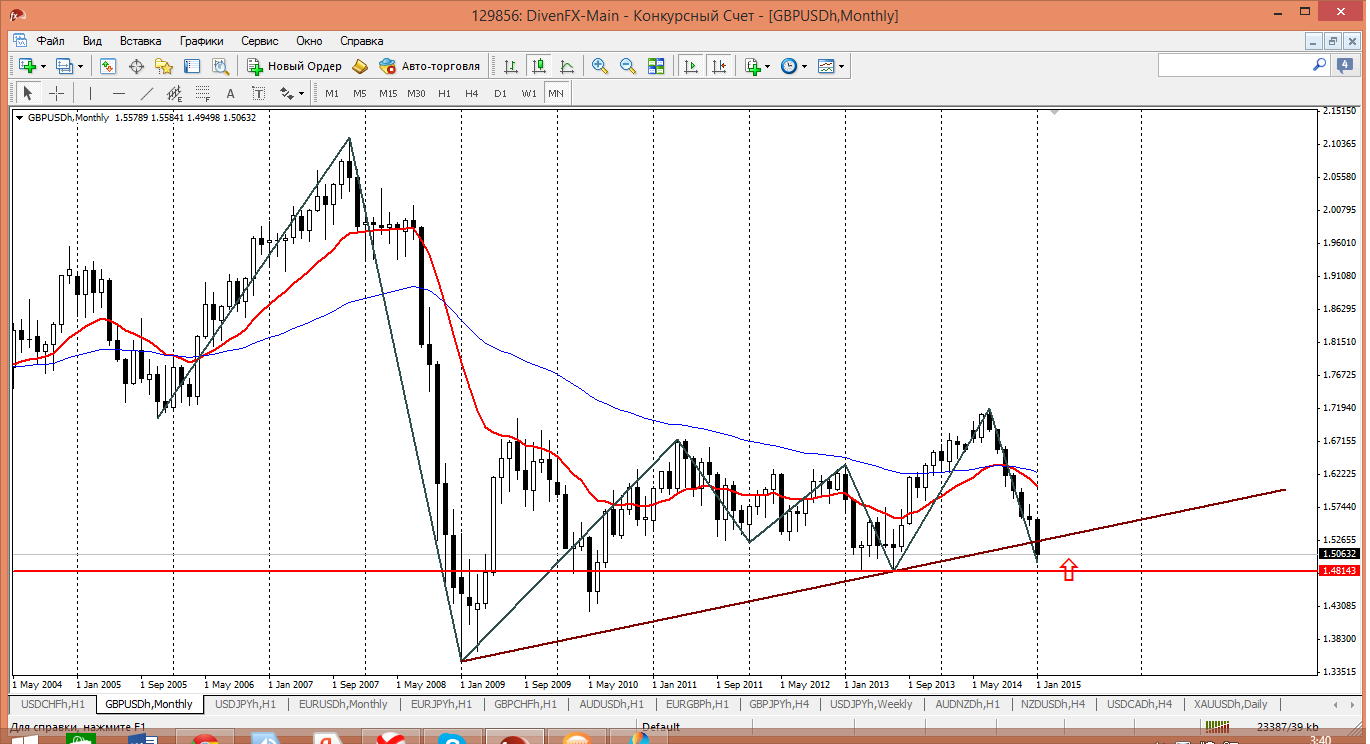Viewport: 1370px width, 744px height.
Task: Switch to M1 timeframe
Action: 332,93
